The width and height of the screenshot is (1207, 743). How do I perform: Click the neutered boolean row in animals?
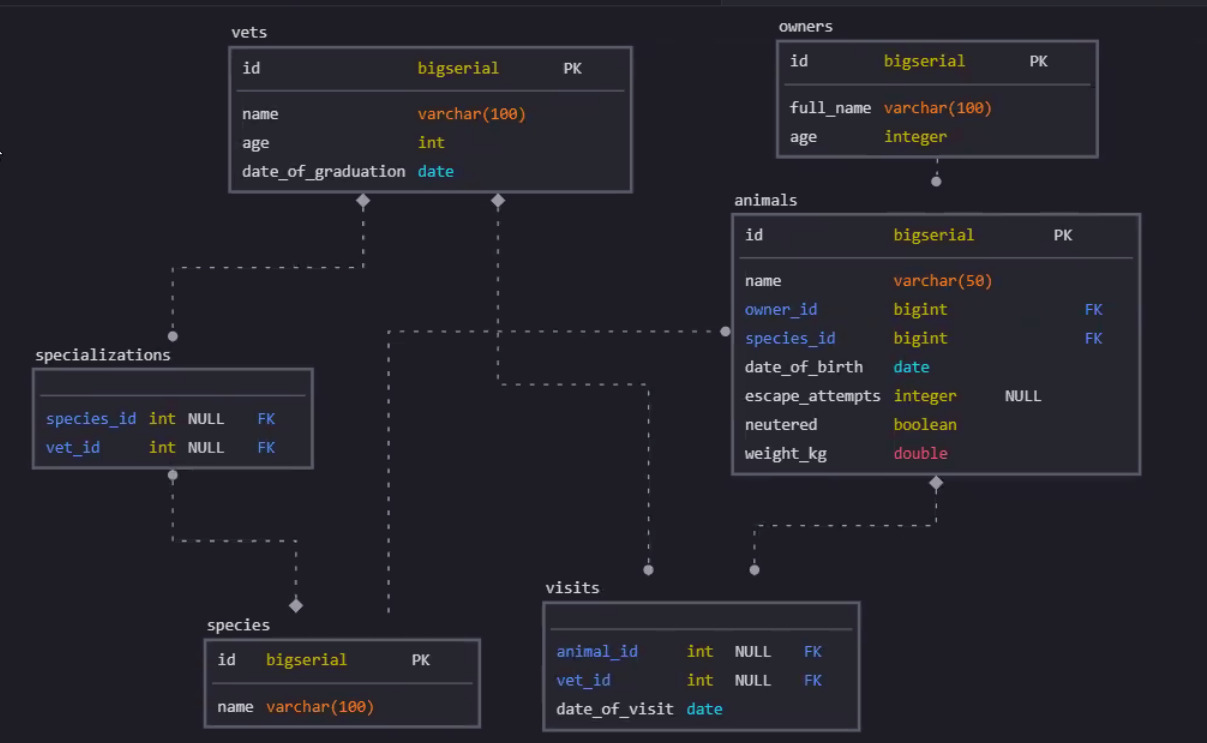pyautogui.click(x=780, y=424)
